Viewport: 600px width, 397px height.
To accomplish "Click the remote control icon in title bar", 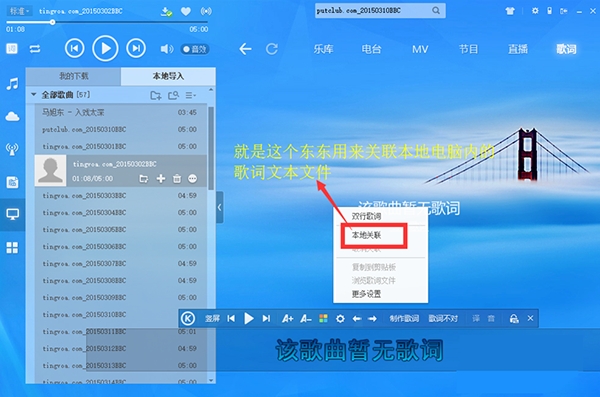I will coord(549,11).
